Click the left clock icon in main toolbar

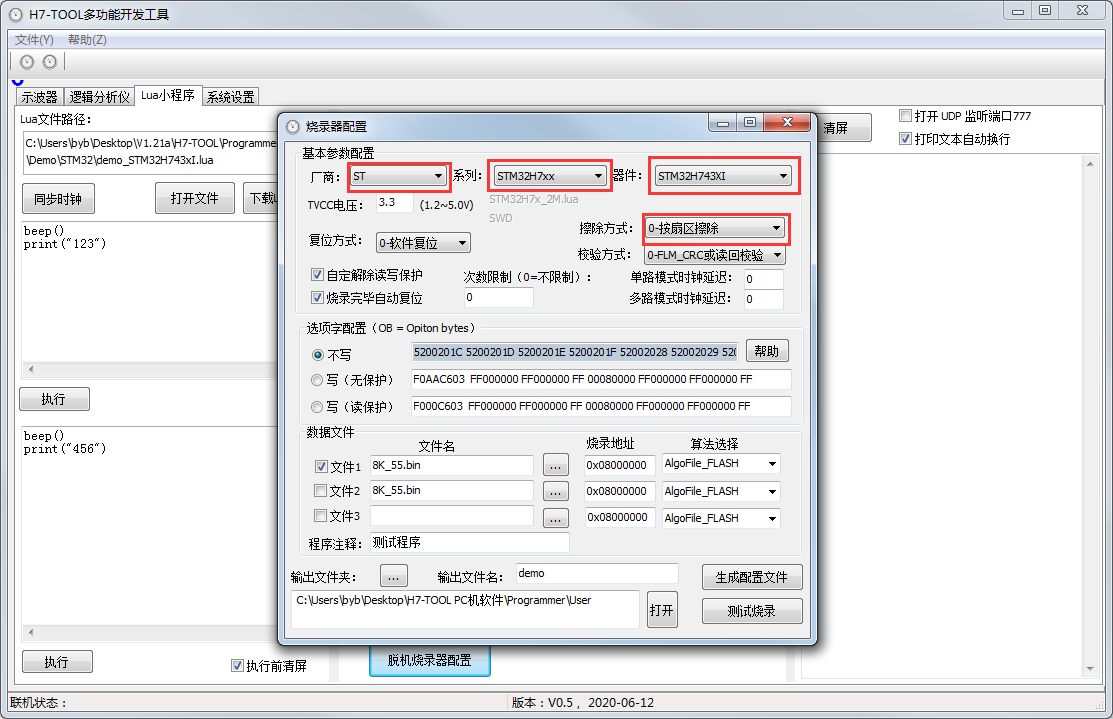click(x=27, y=62)
